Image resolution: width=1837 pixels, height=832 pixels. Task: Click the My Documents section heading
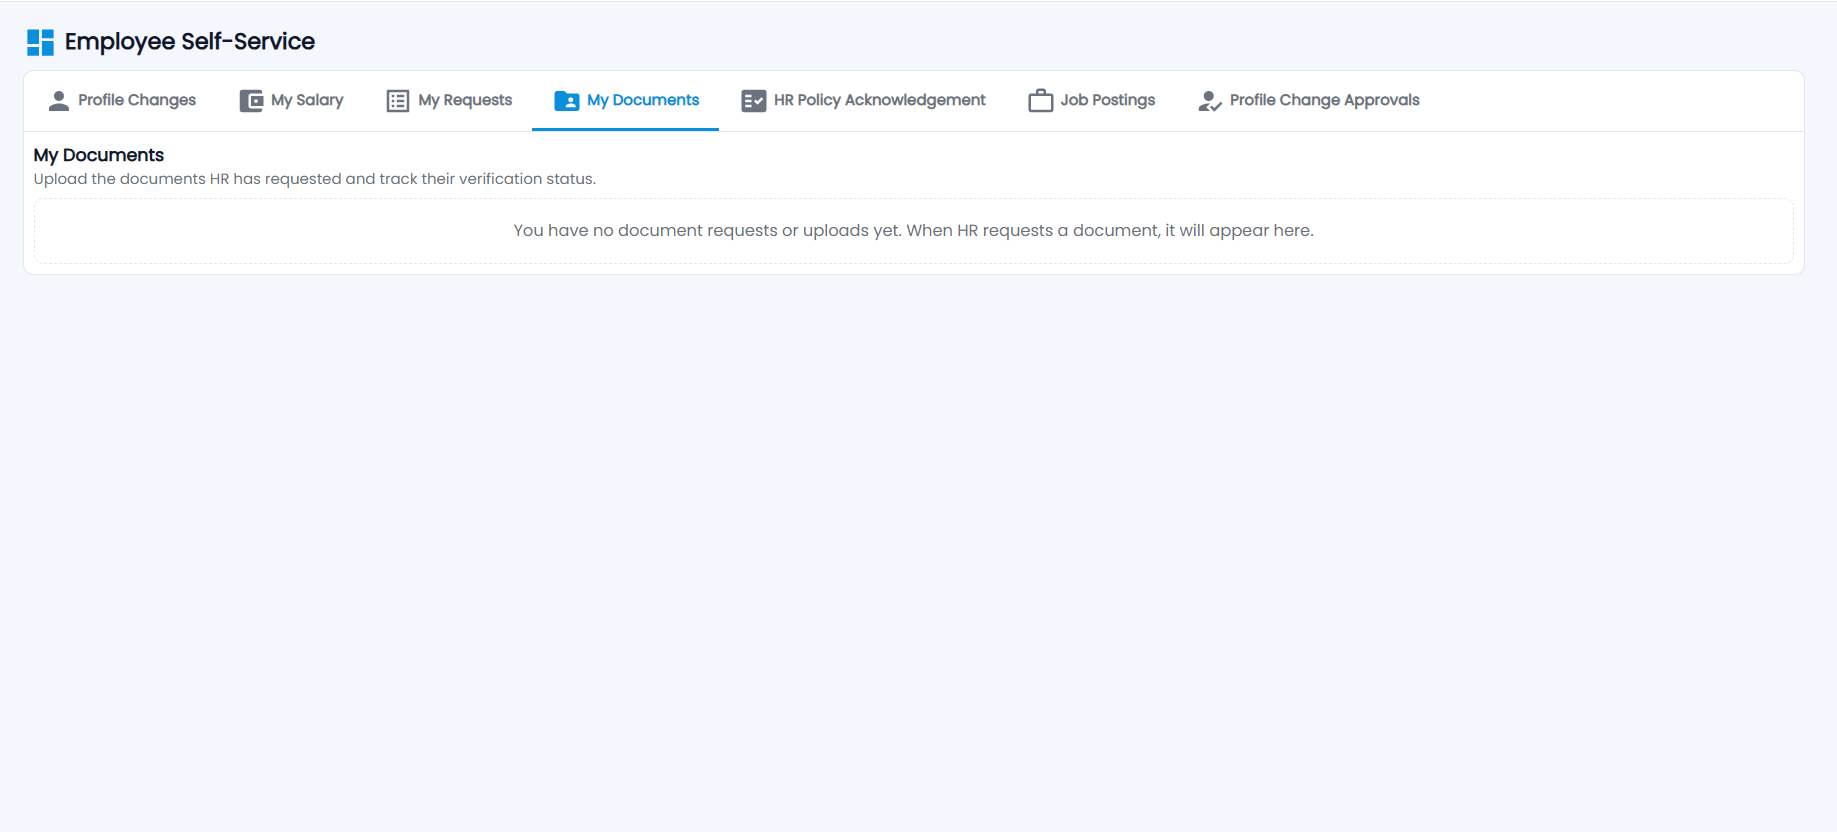tap(99, 155)
